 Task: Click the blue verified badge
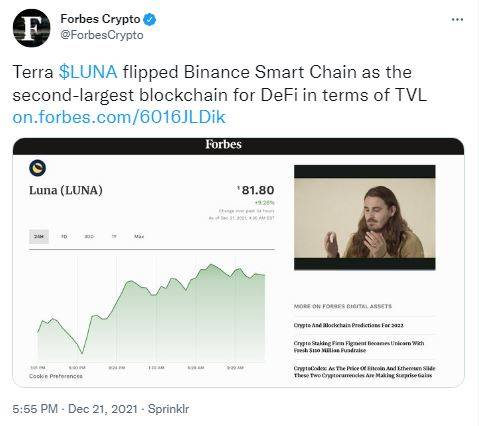click(150, 19)
